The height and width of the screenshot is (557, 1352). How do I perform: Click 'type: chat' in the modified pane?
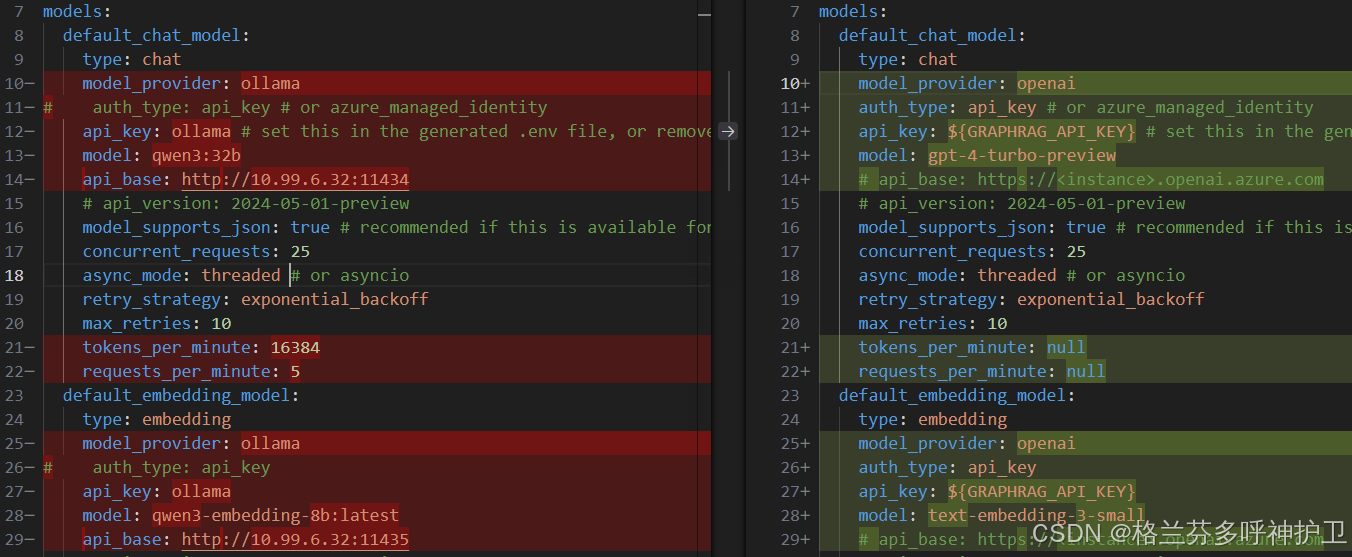pyautogui.click(x=908, y=59)
